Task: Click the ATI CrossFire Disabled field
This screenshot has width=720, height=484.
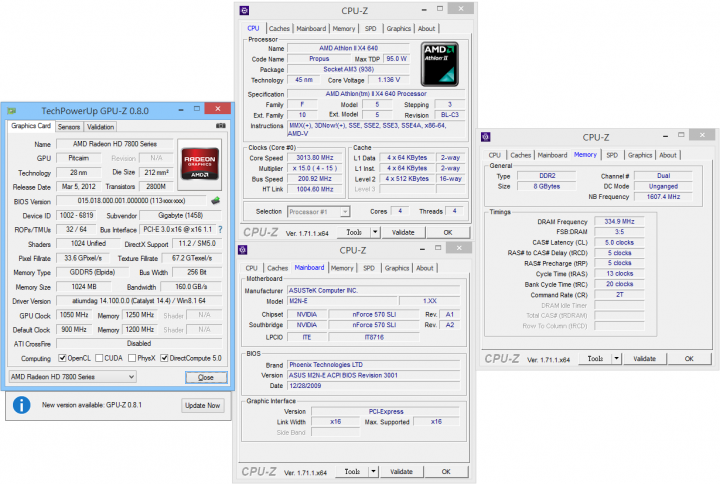Action: pyautogui.click(x=139, y=343)
